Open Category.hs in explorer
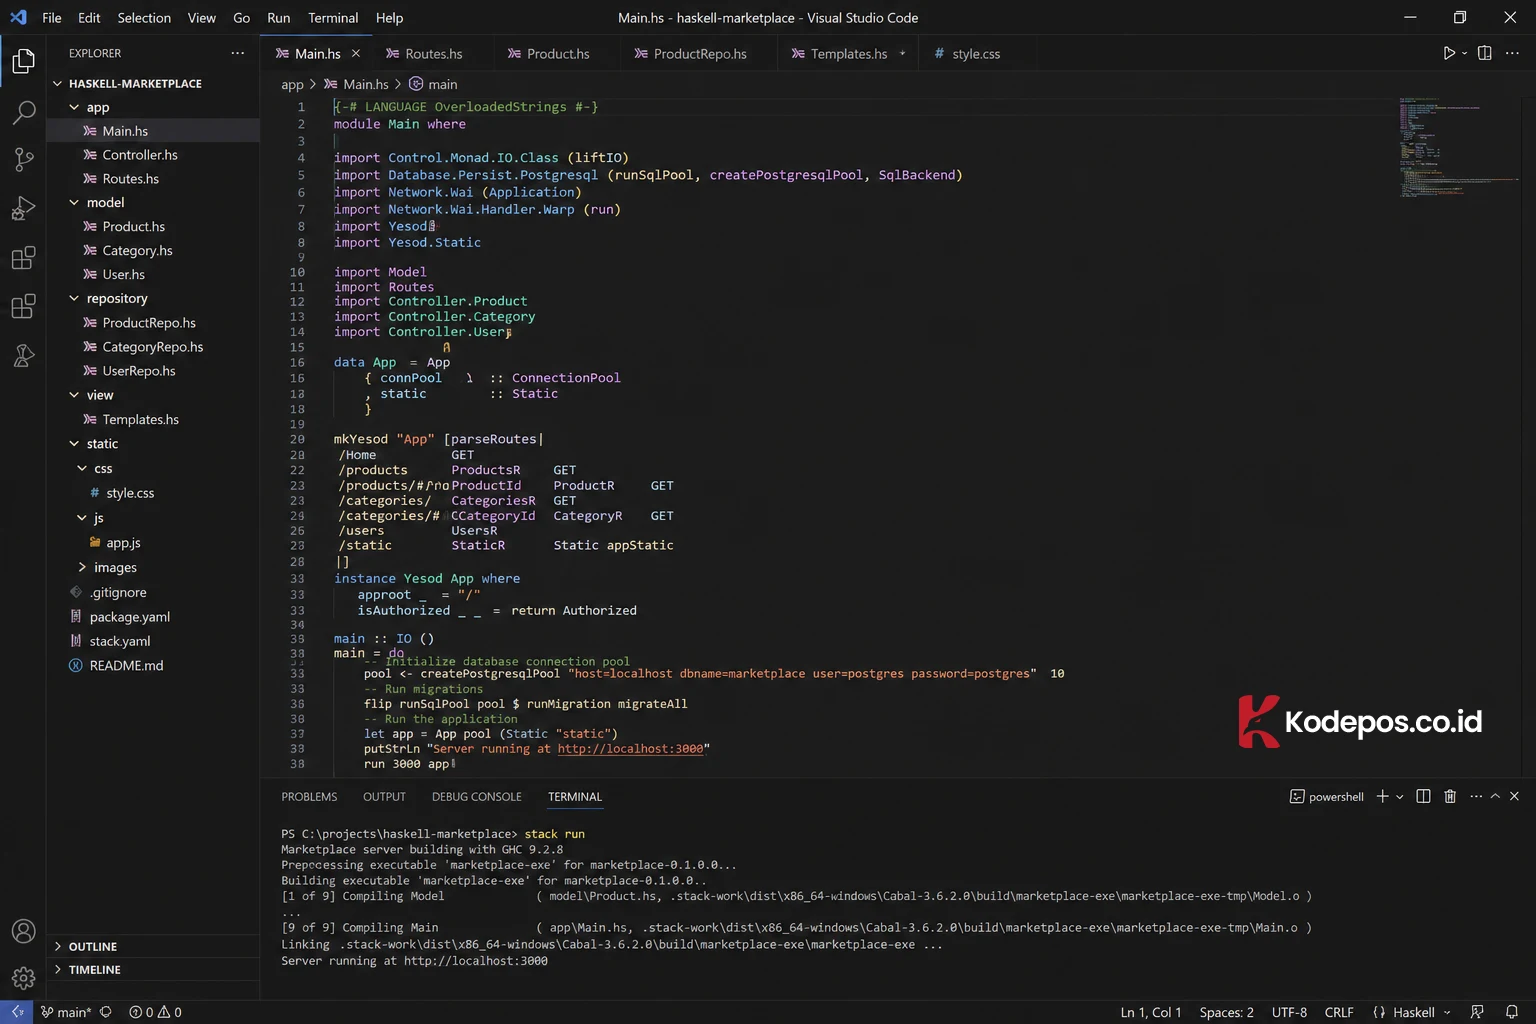1536x1024 pixels. coord(137,251)
